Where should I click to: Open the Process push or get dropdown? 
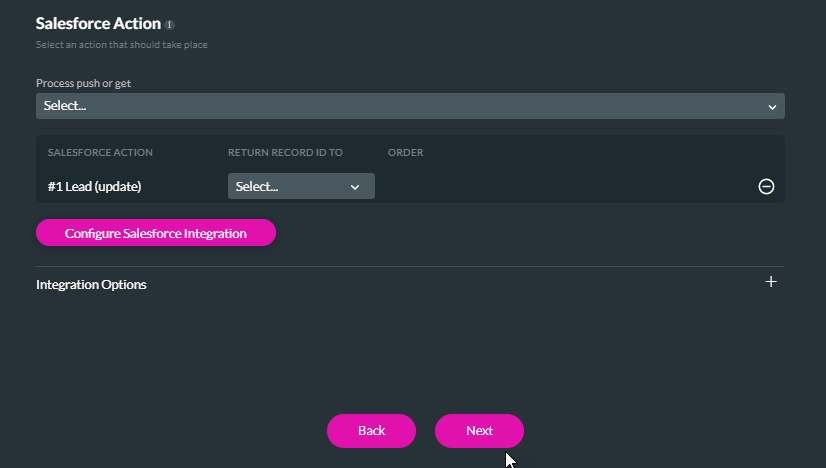[x=410, y=106]
